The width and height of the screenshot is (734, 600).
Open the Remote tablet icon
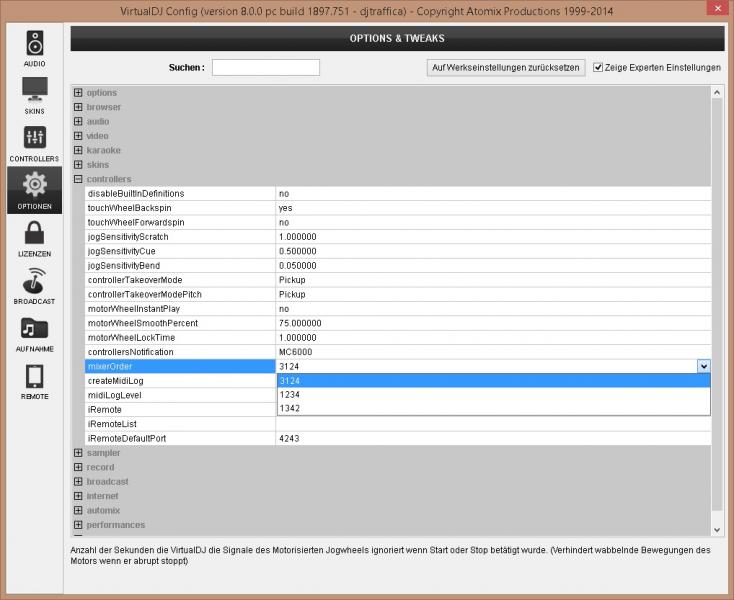[35, 376]
